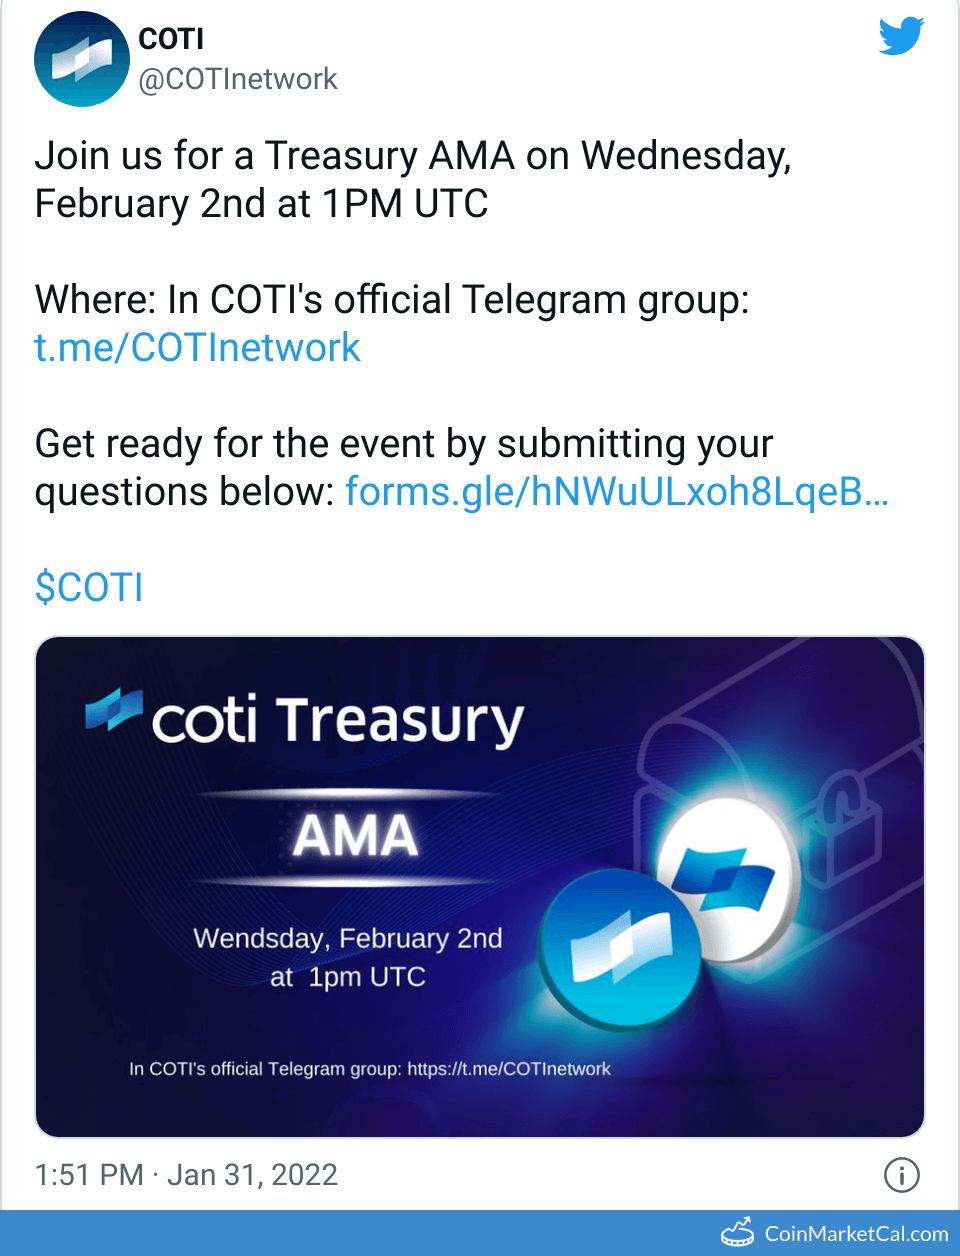Viewport: 960px width, 1256px height.
Task: Open the t.me/COTInetwork Telegram link
Action: click(x=197, y=348)
